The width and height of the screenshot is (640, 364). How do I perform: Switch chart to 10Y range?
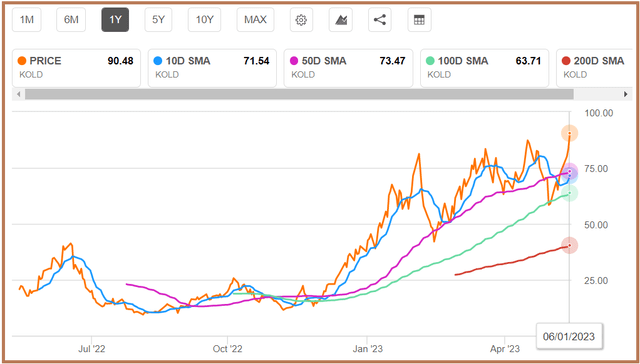pyautogui.click(x=205, y=20)
